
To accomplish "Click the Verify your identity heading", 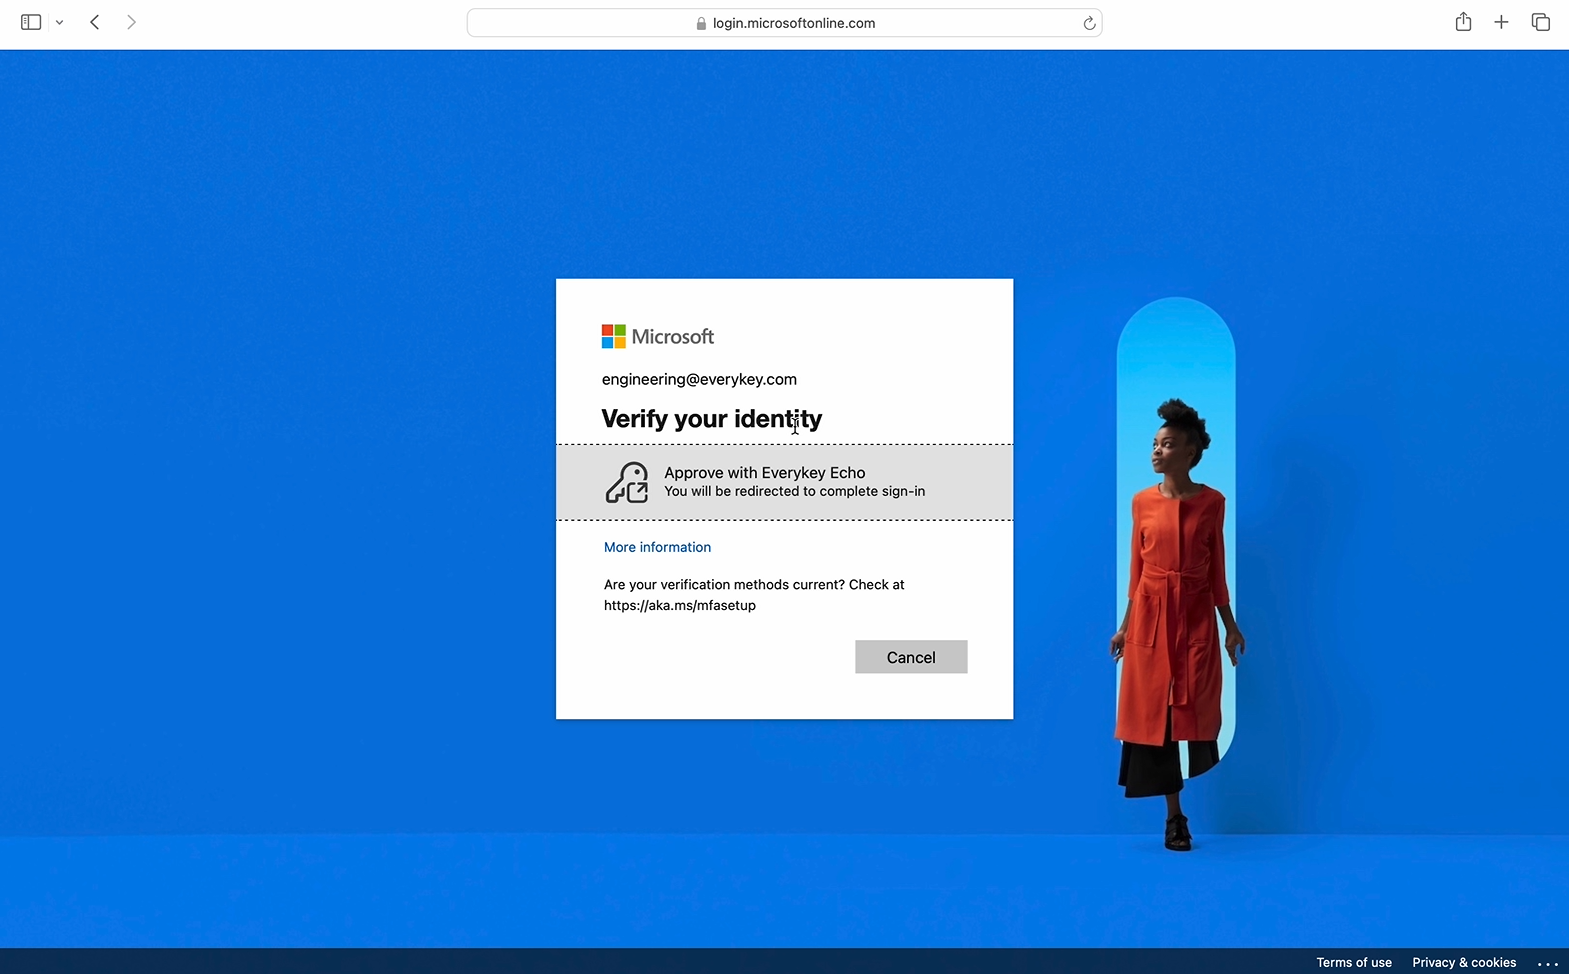I will pos(712,419).
